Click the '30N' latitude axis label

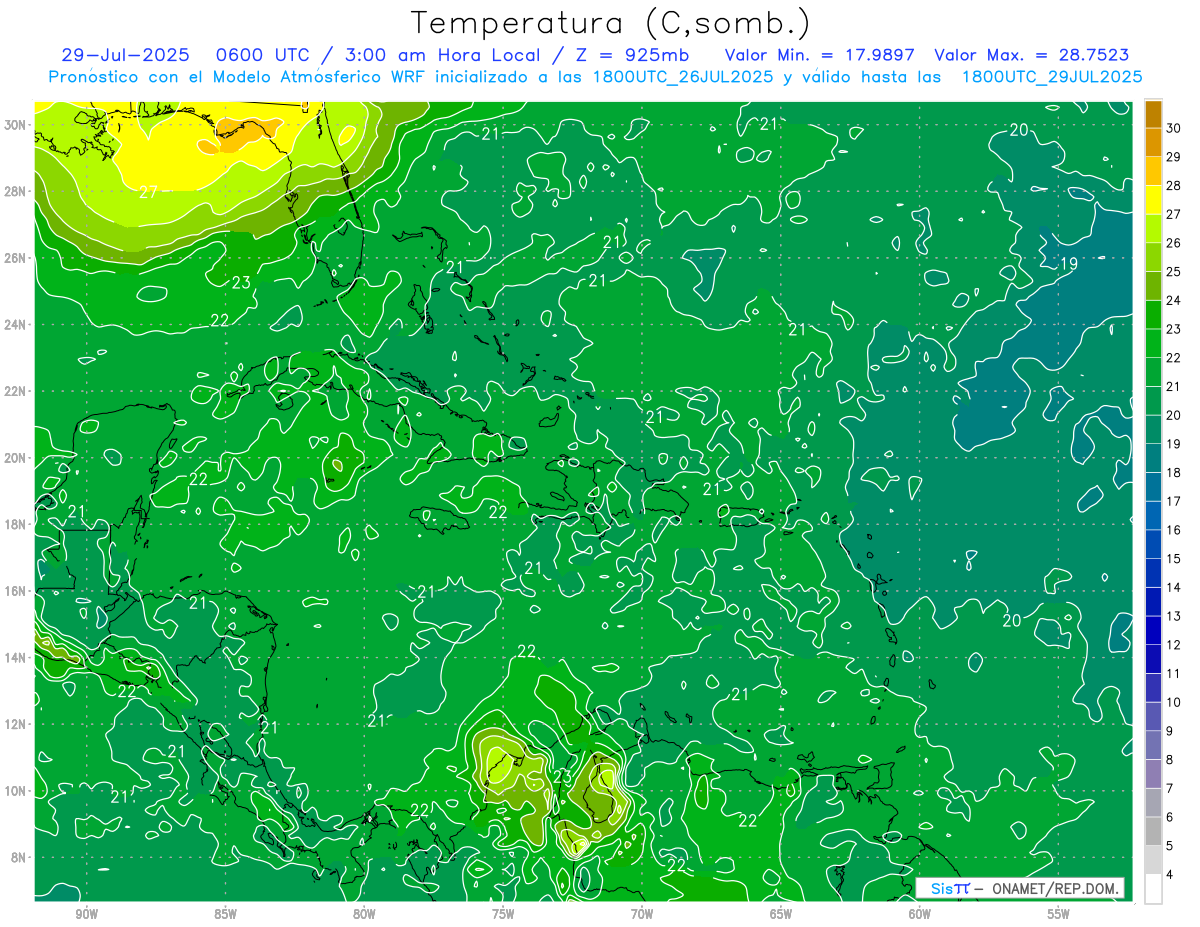click(x=16, y=125)
